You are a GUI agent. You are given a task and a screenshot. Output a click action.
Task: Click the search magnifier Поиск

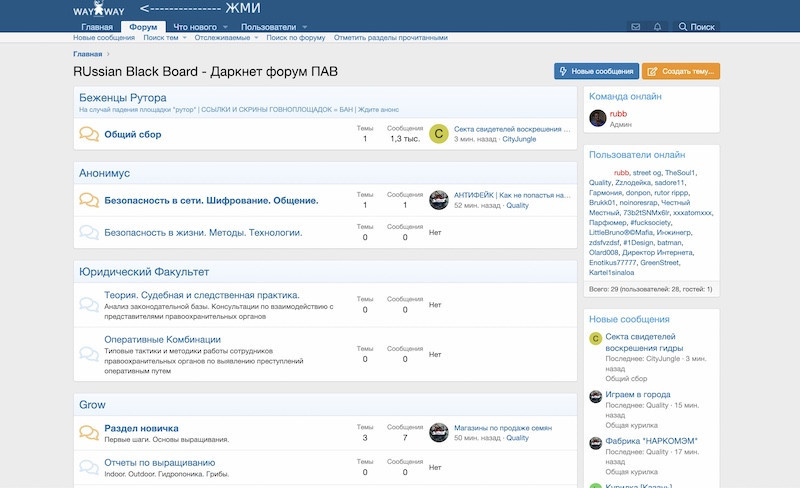click(x=696, y=27)
